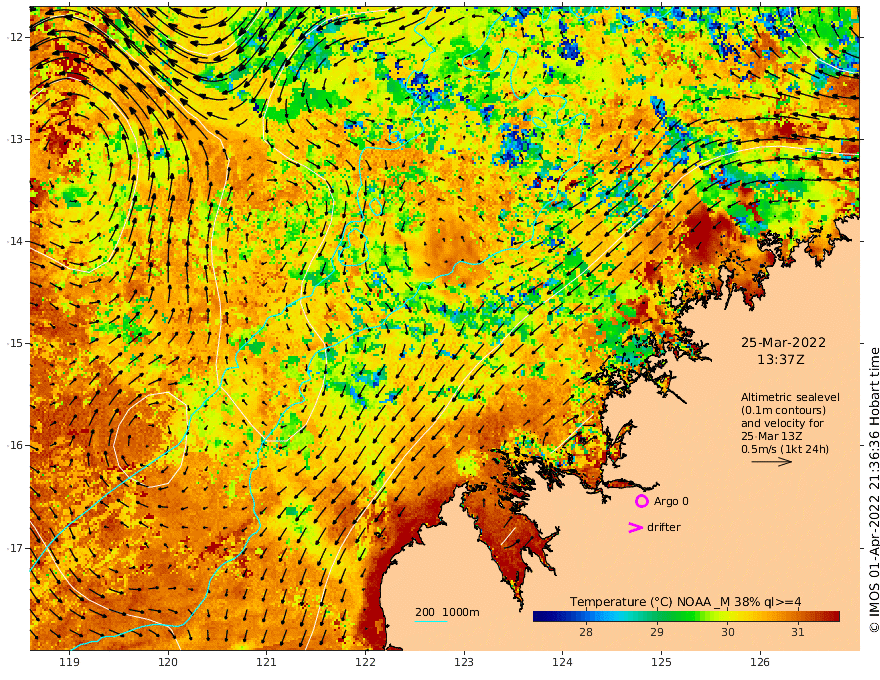Click the 124 longitude axis label
Image resolution: width=880 pixels, height=680 pixels.
point(562,662)
